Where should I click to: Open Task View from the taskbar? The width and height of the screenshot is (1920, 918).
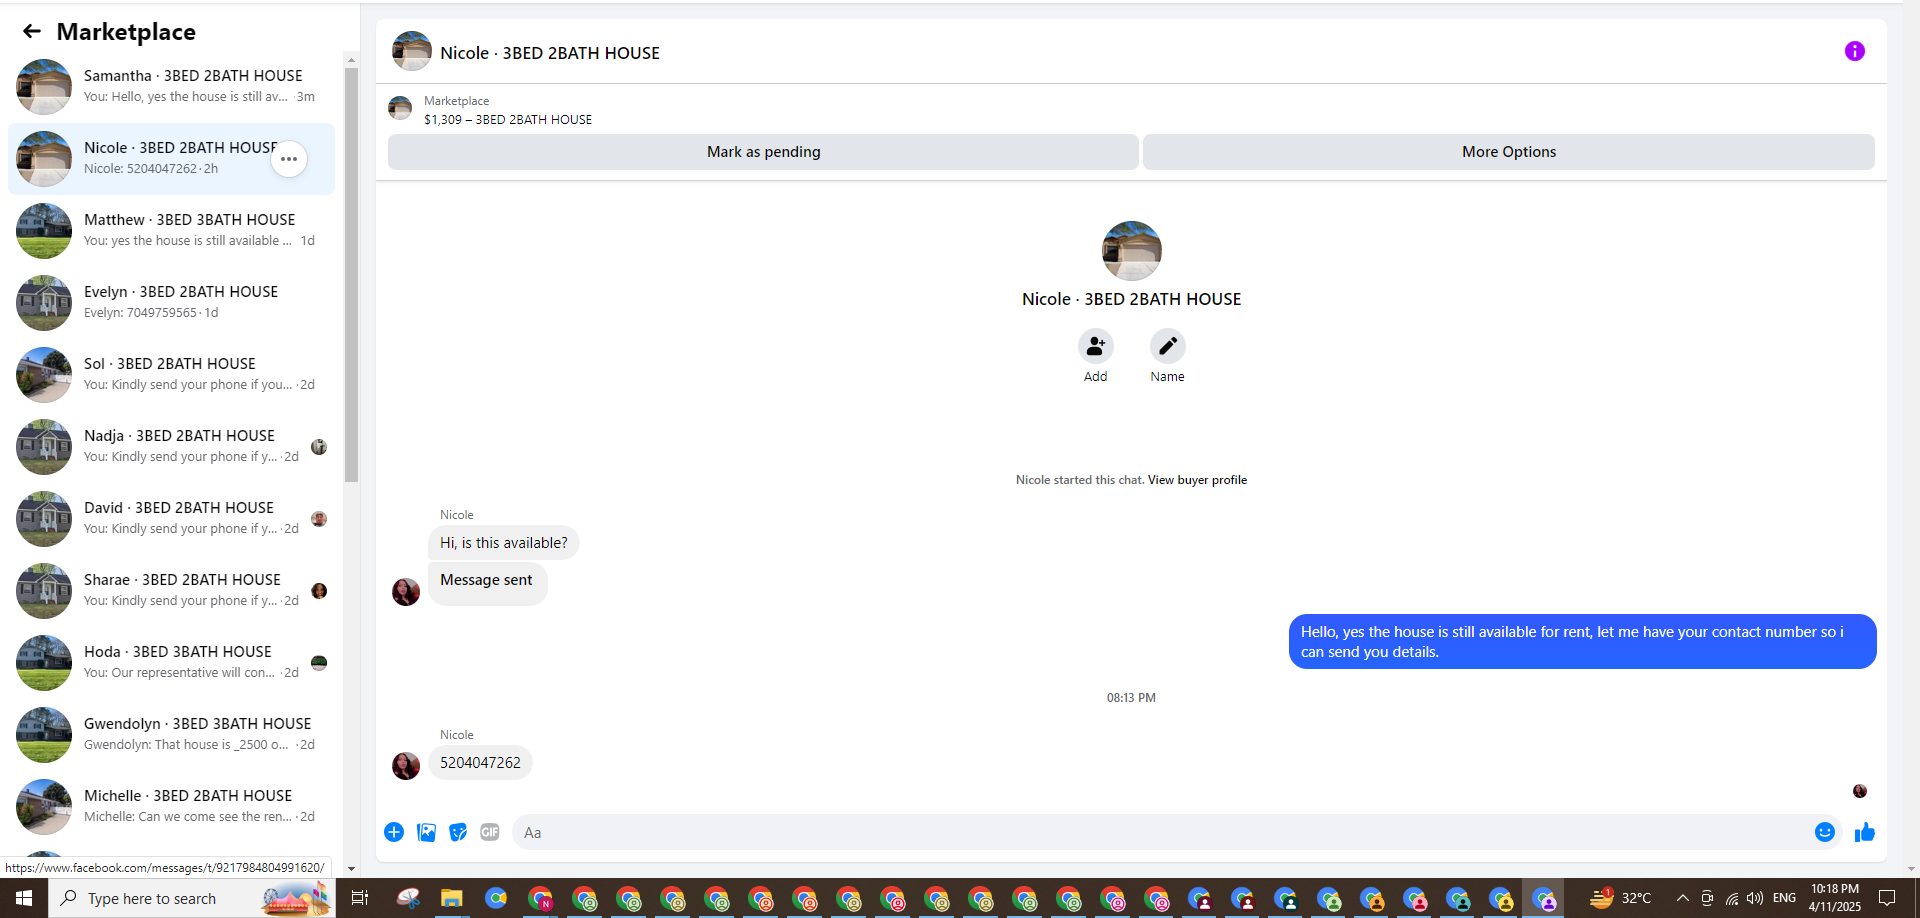coord(360,898)
